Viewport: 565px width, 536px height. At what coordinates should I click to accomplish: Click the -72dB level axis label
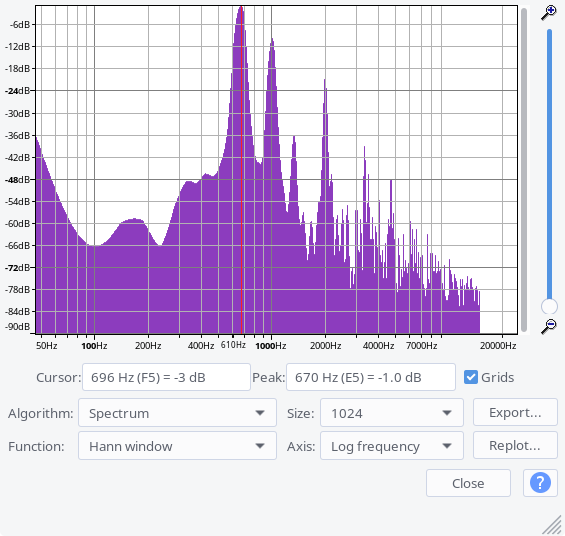pos(18,268)
